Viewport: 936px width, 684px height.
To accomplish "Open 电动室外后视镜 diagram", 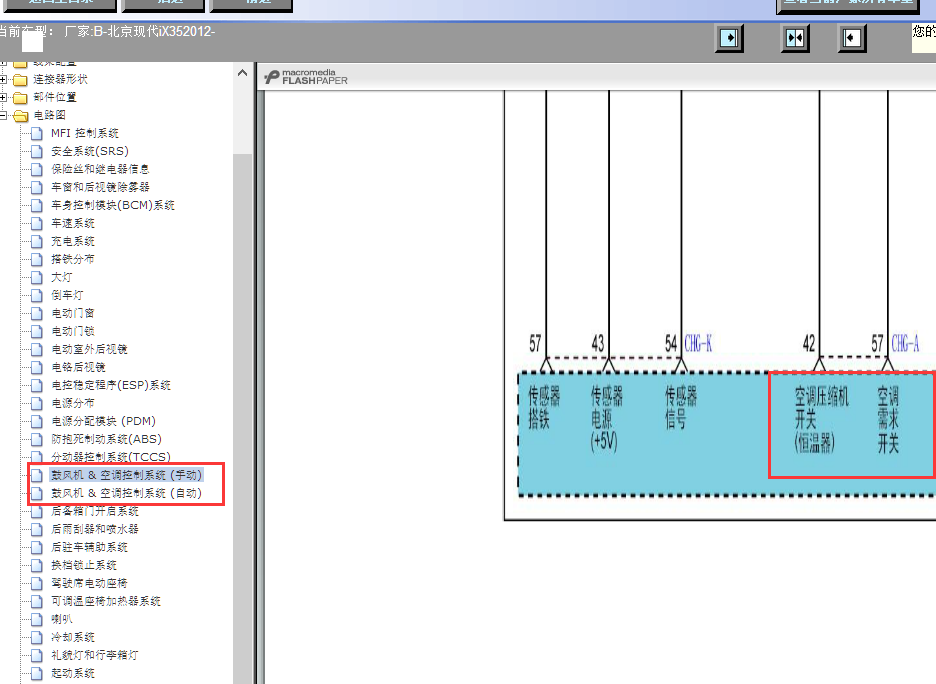I will (x=90, y=349).
